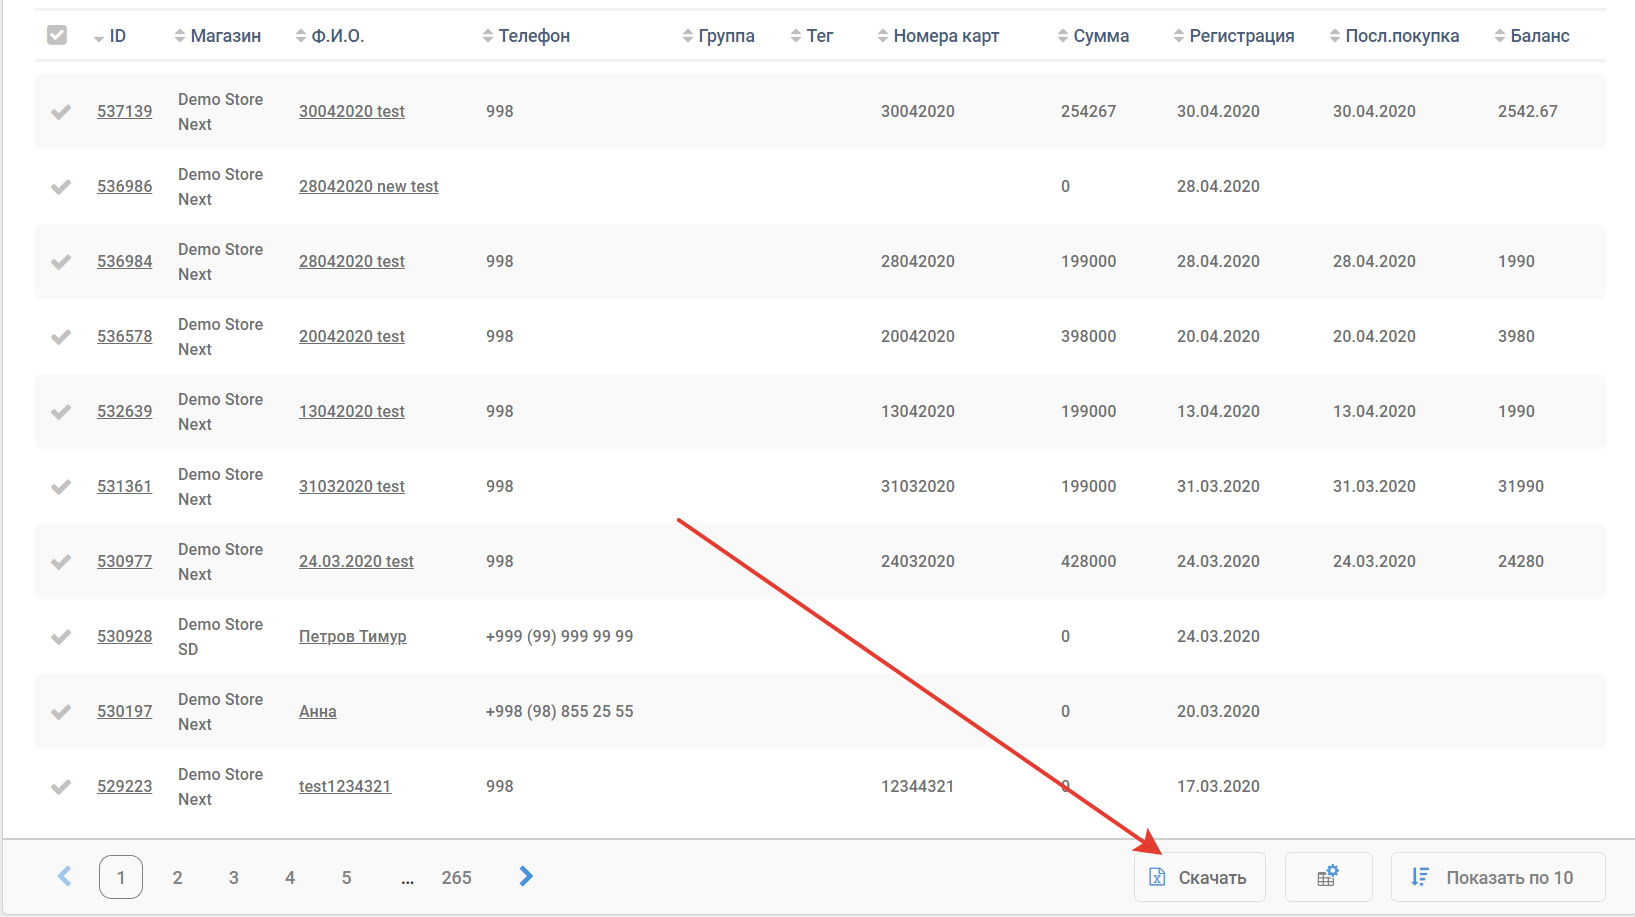Open customer 28042020 test
The width and height of the screenshot is (1635, 917).
coord(352,261)
